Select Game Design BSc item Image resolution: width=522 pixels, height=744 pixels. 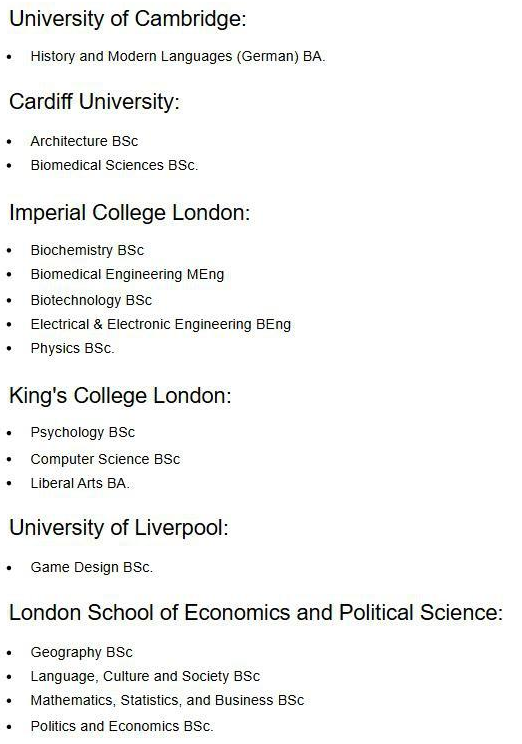[x=92, y=567]
